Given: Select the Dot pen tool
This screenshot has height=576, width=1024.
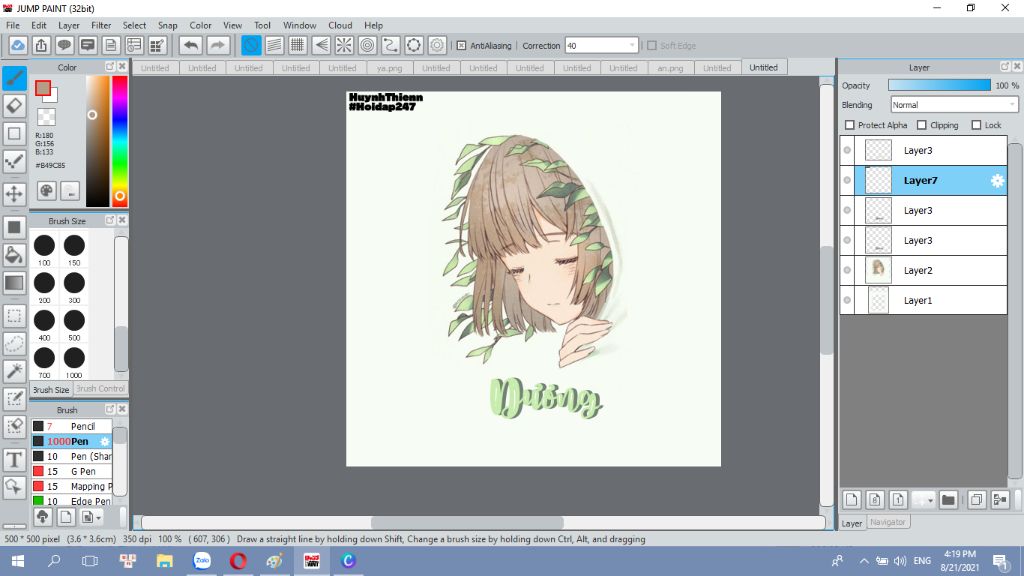Looking at the screenshot, I should point(14,161).
